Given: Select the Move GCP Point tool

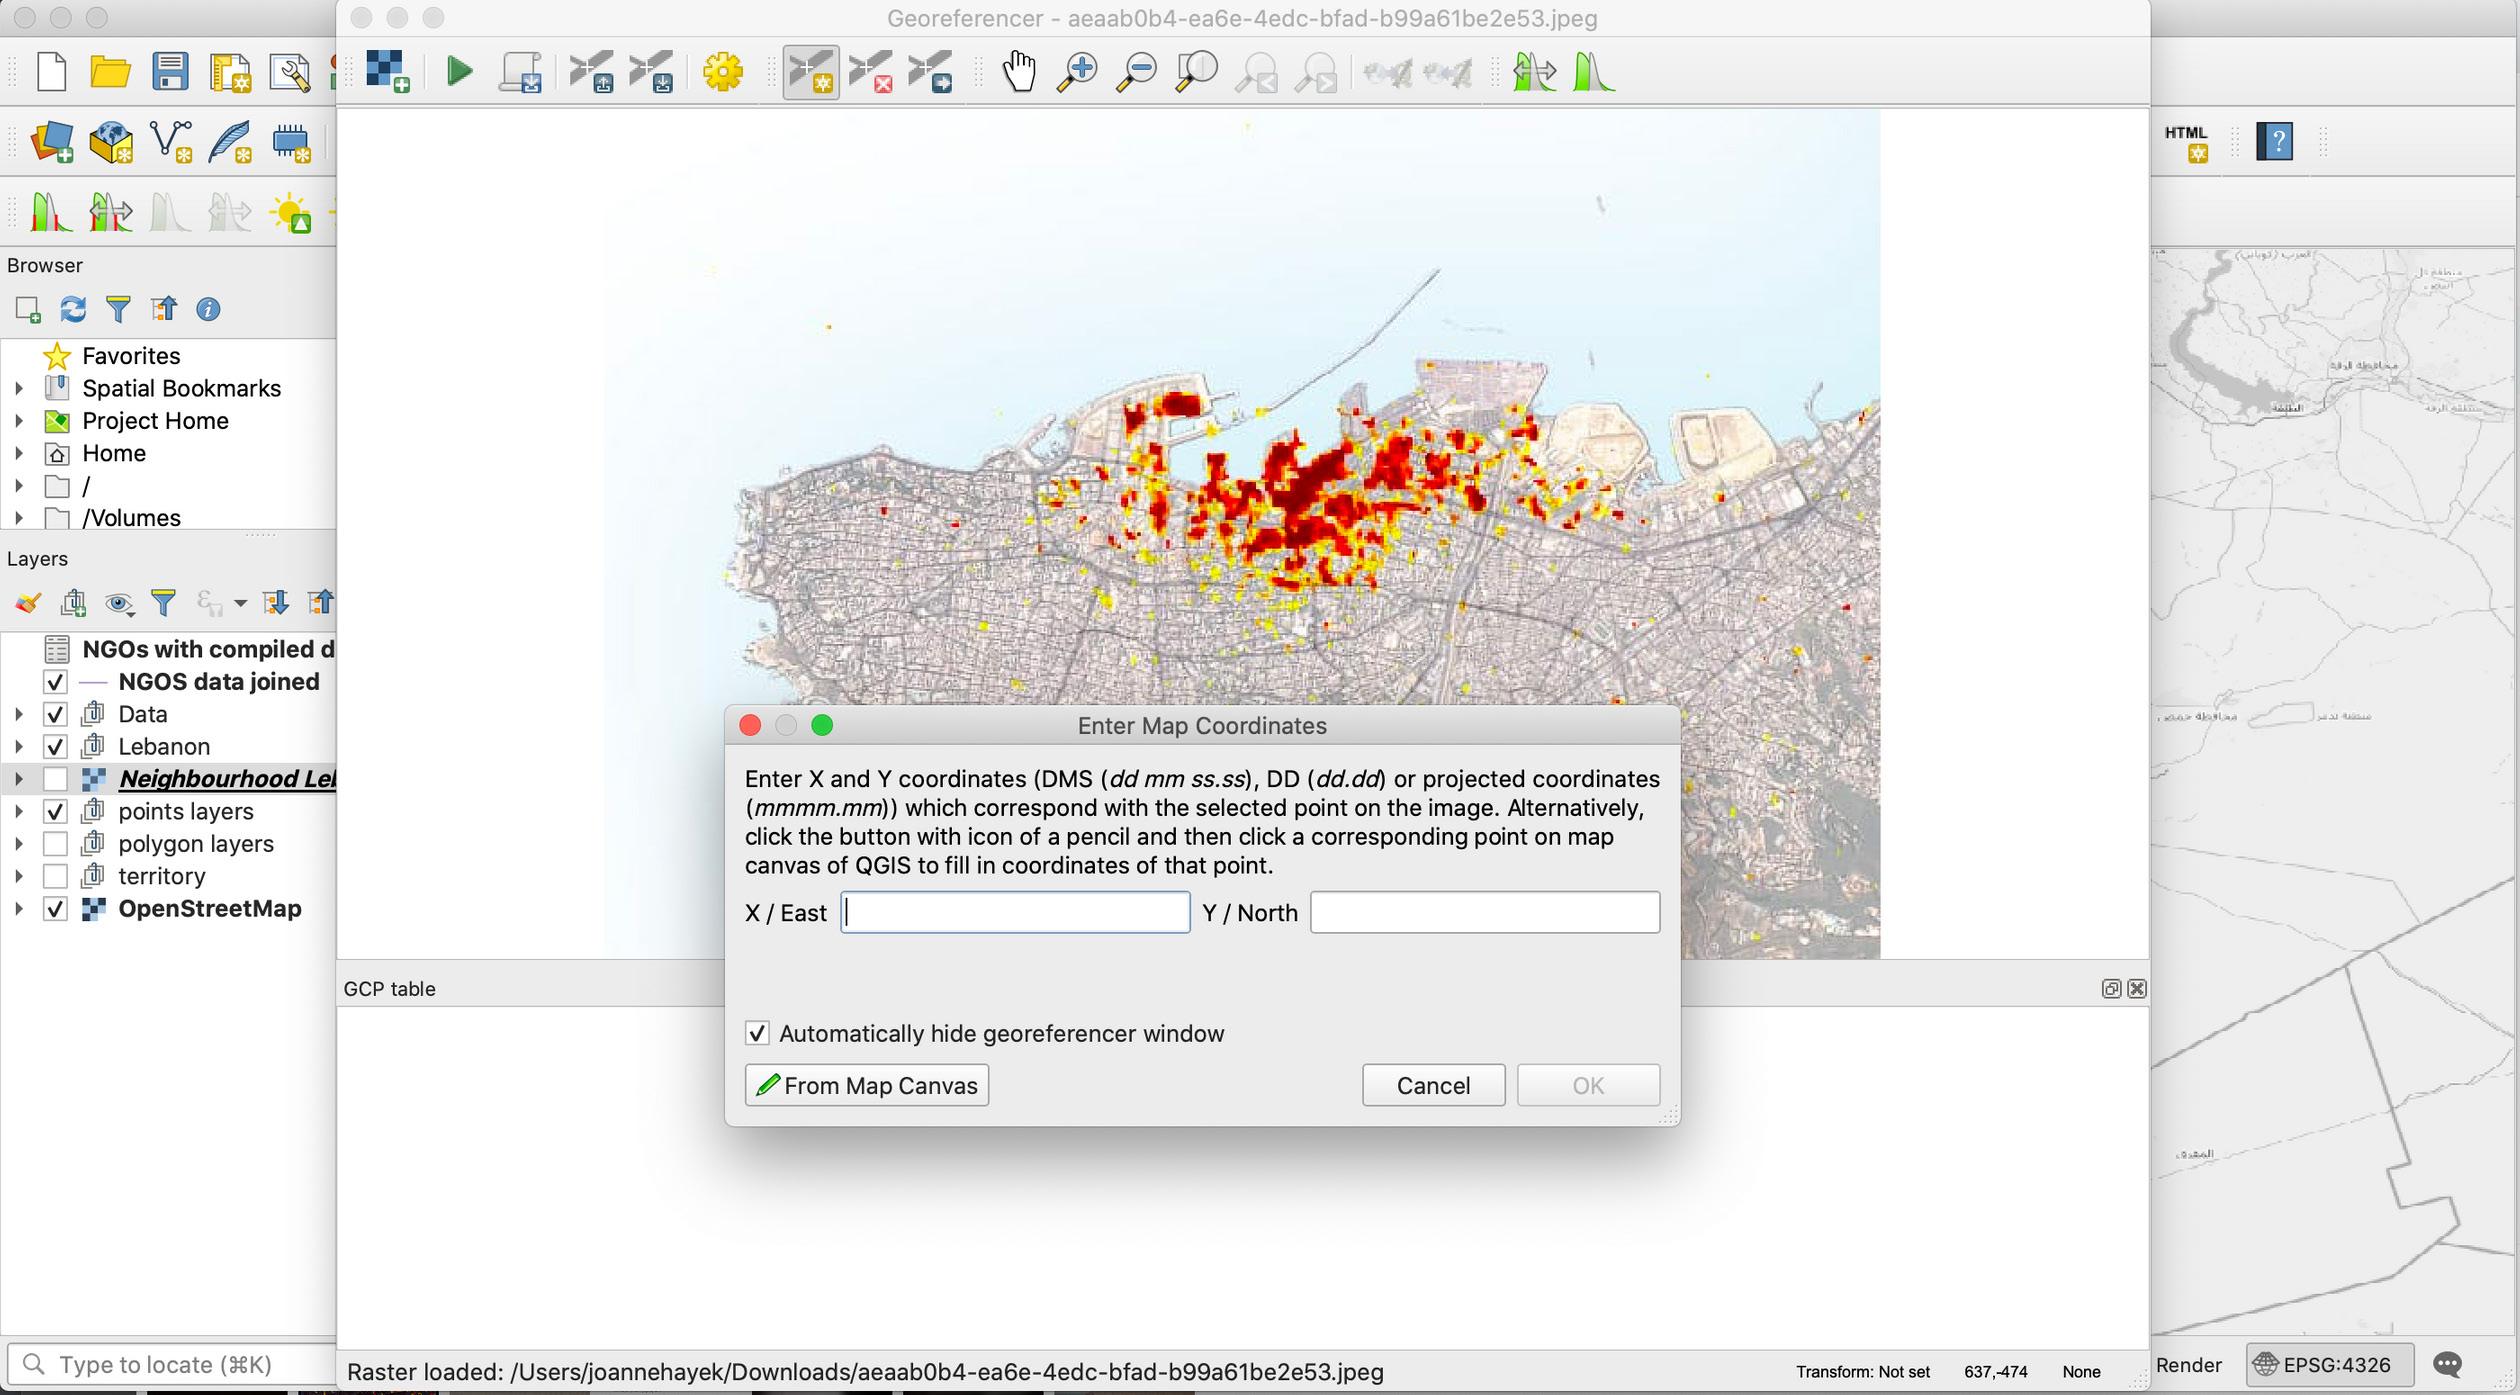Looking at the screenshot, I should [930, 72].
